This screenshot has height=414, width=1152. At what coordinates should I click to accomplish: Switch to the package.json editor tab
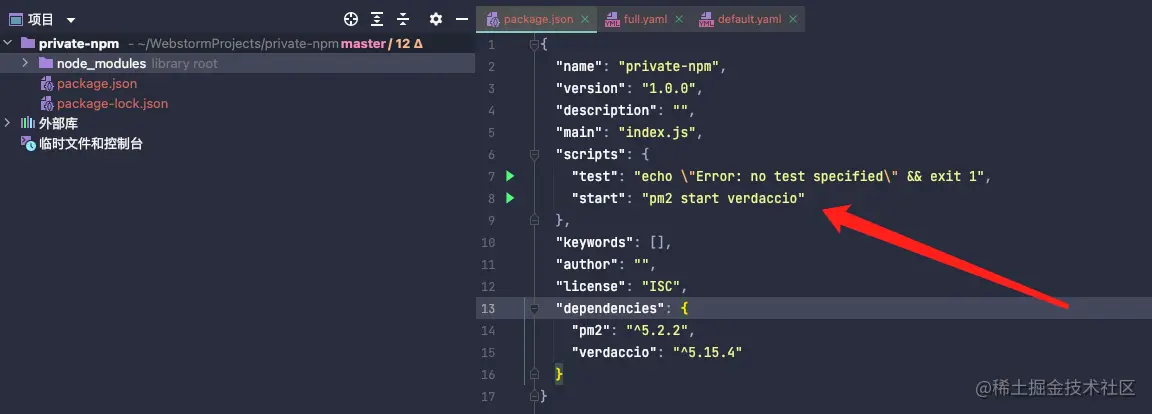pyautogui.click(x=539, y=19)
